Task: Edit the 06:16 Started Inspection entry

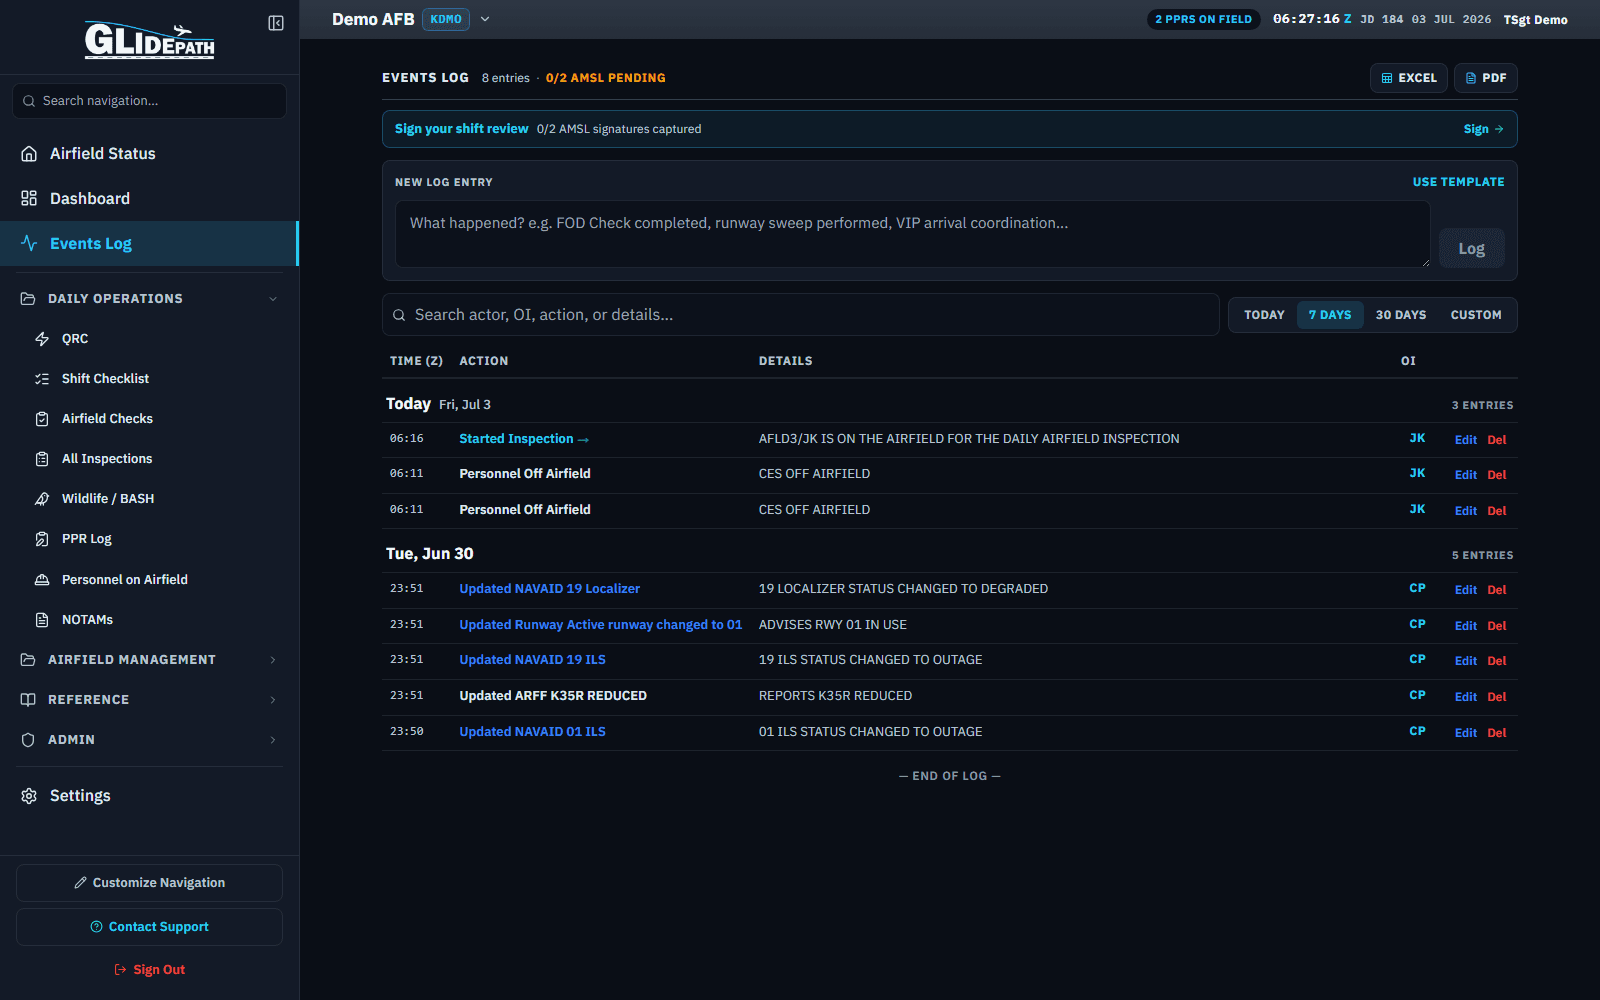Action: click(1466, 440)
